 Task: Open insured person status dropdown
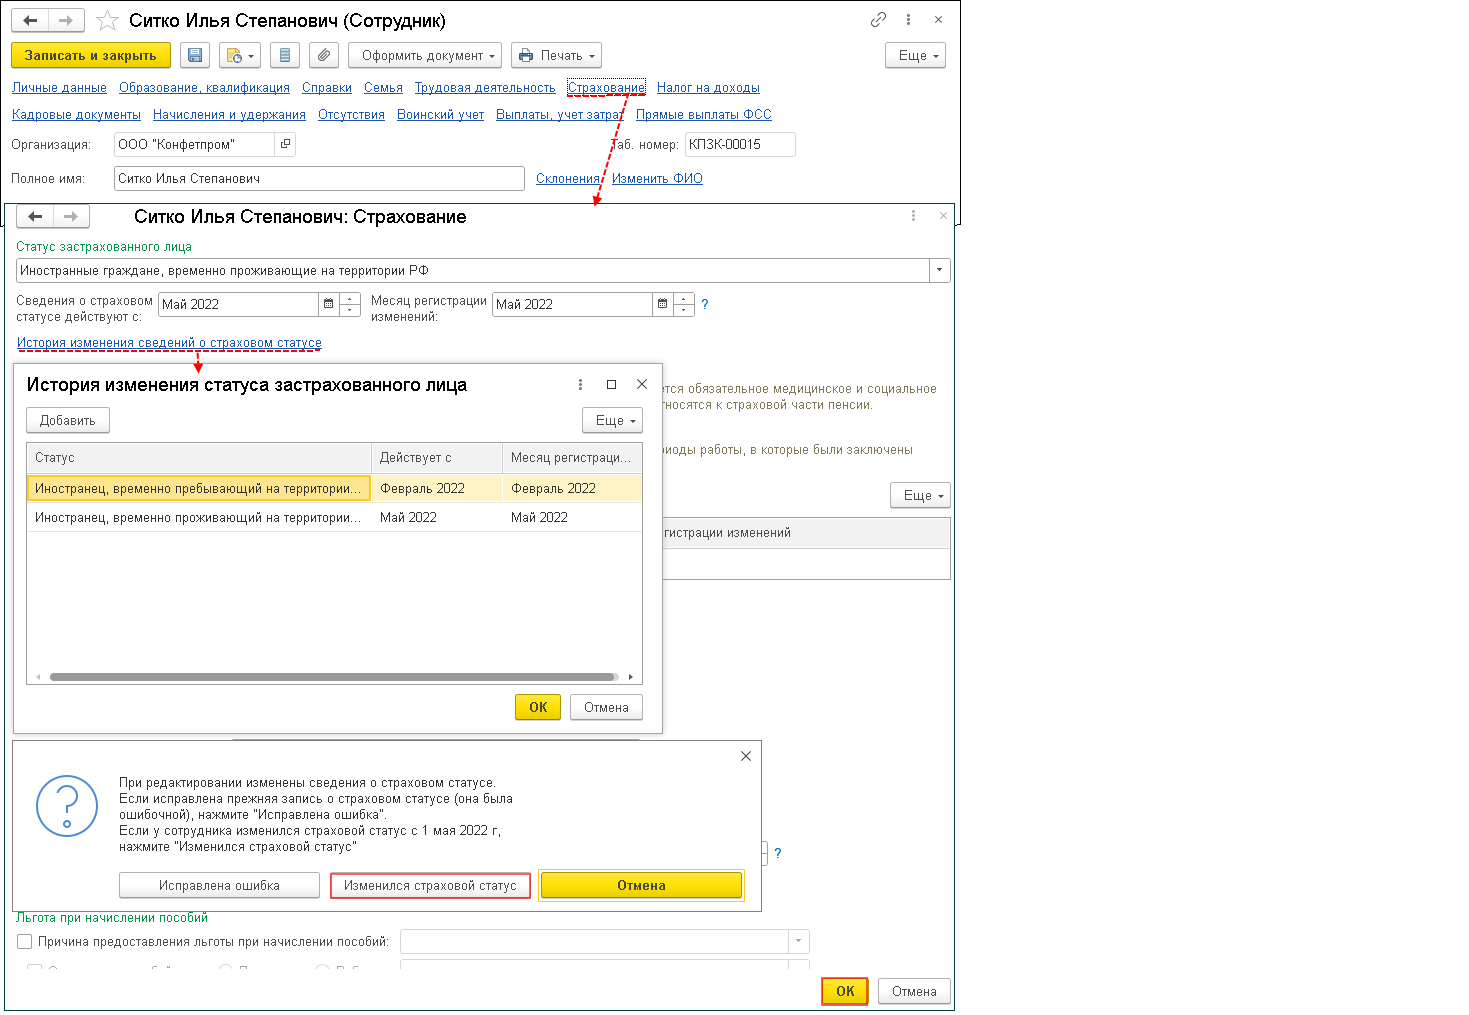coord(939,270)
